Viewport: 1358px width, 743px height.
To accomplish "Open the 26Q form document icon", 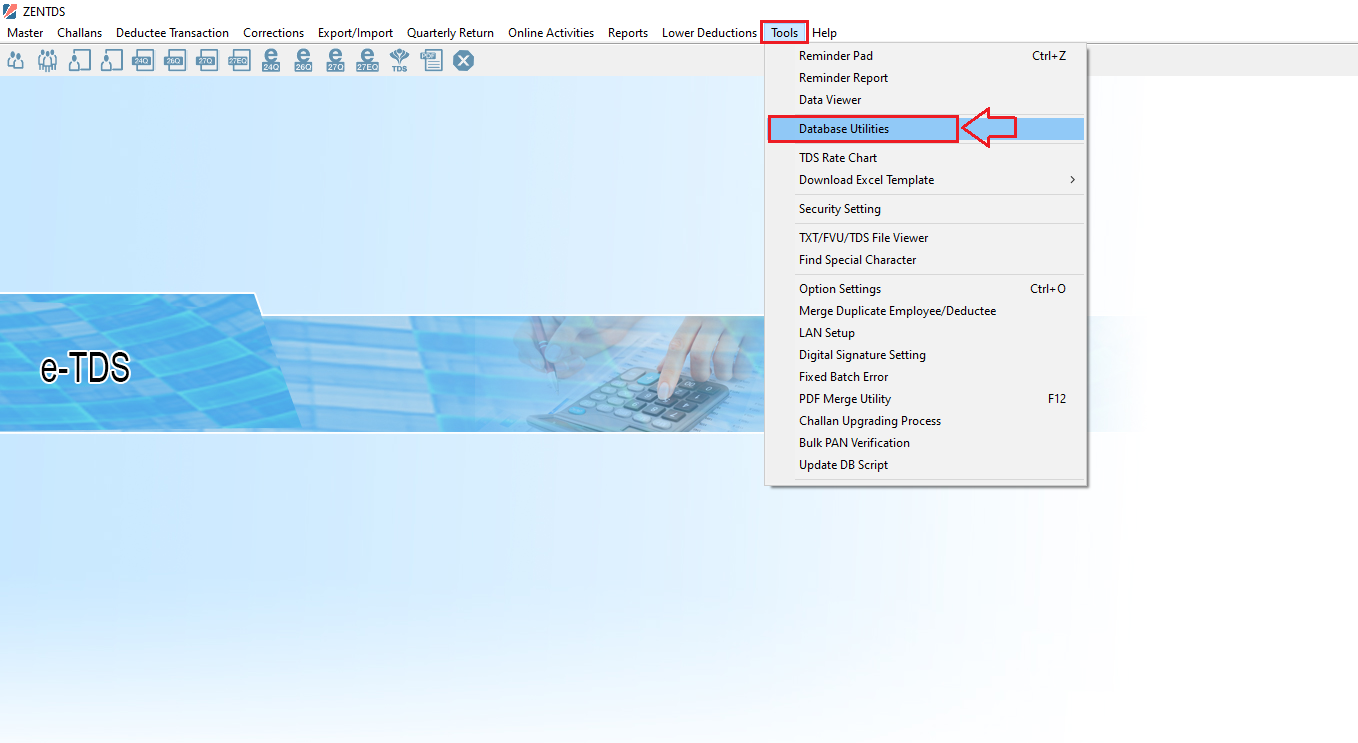I will 175,61.
